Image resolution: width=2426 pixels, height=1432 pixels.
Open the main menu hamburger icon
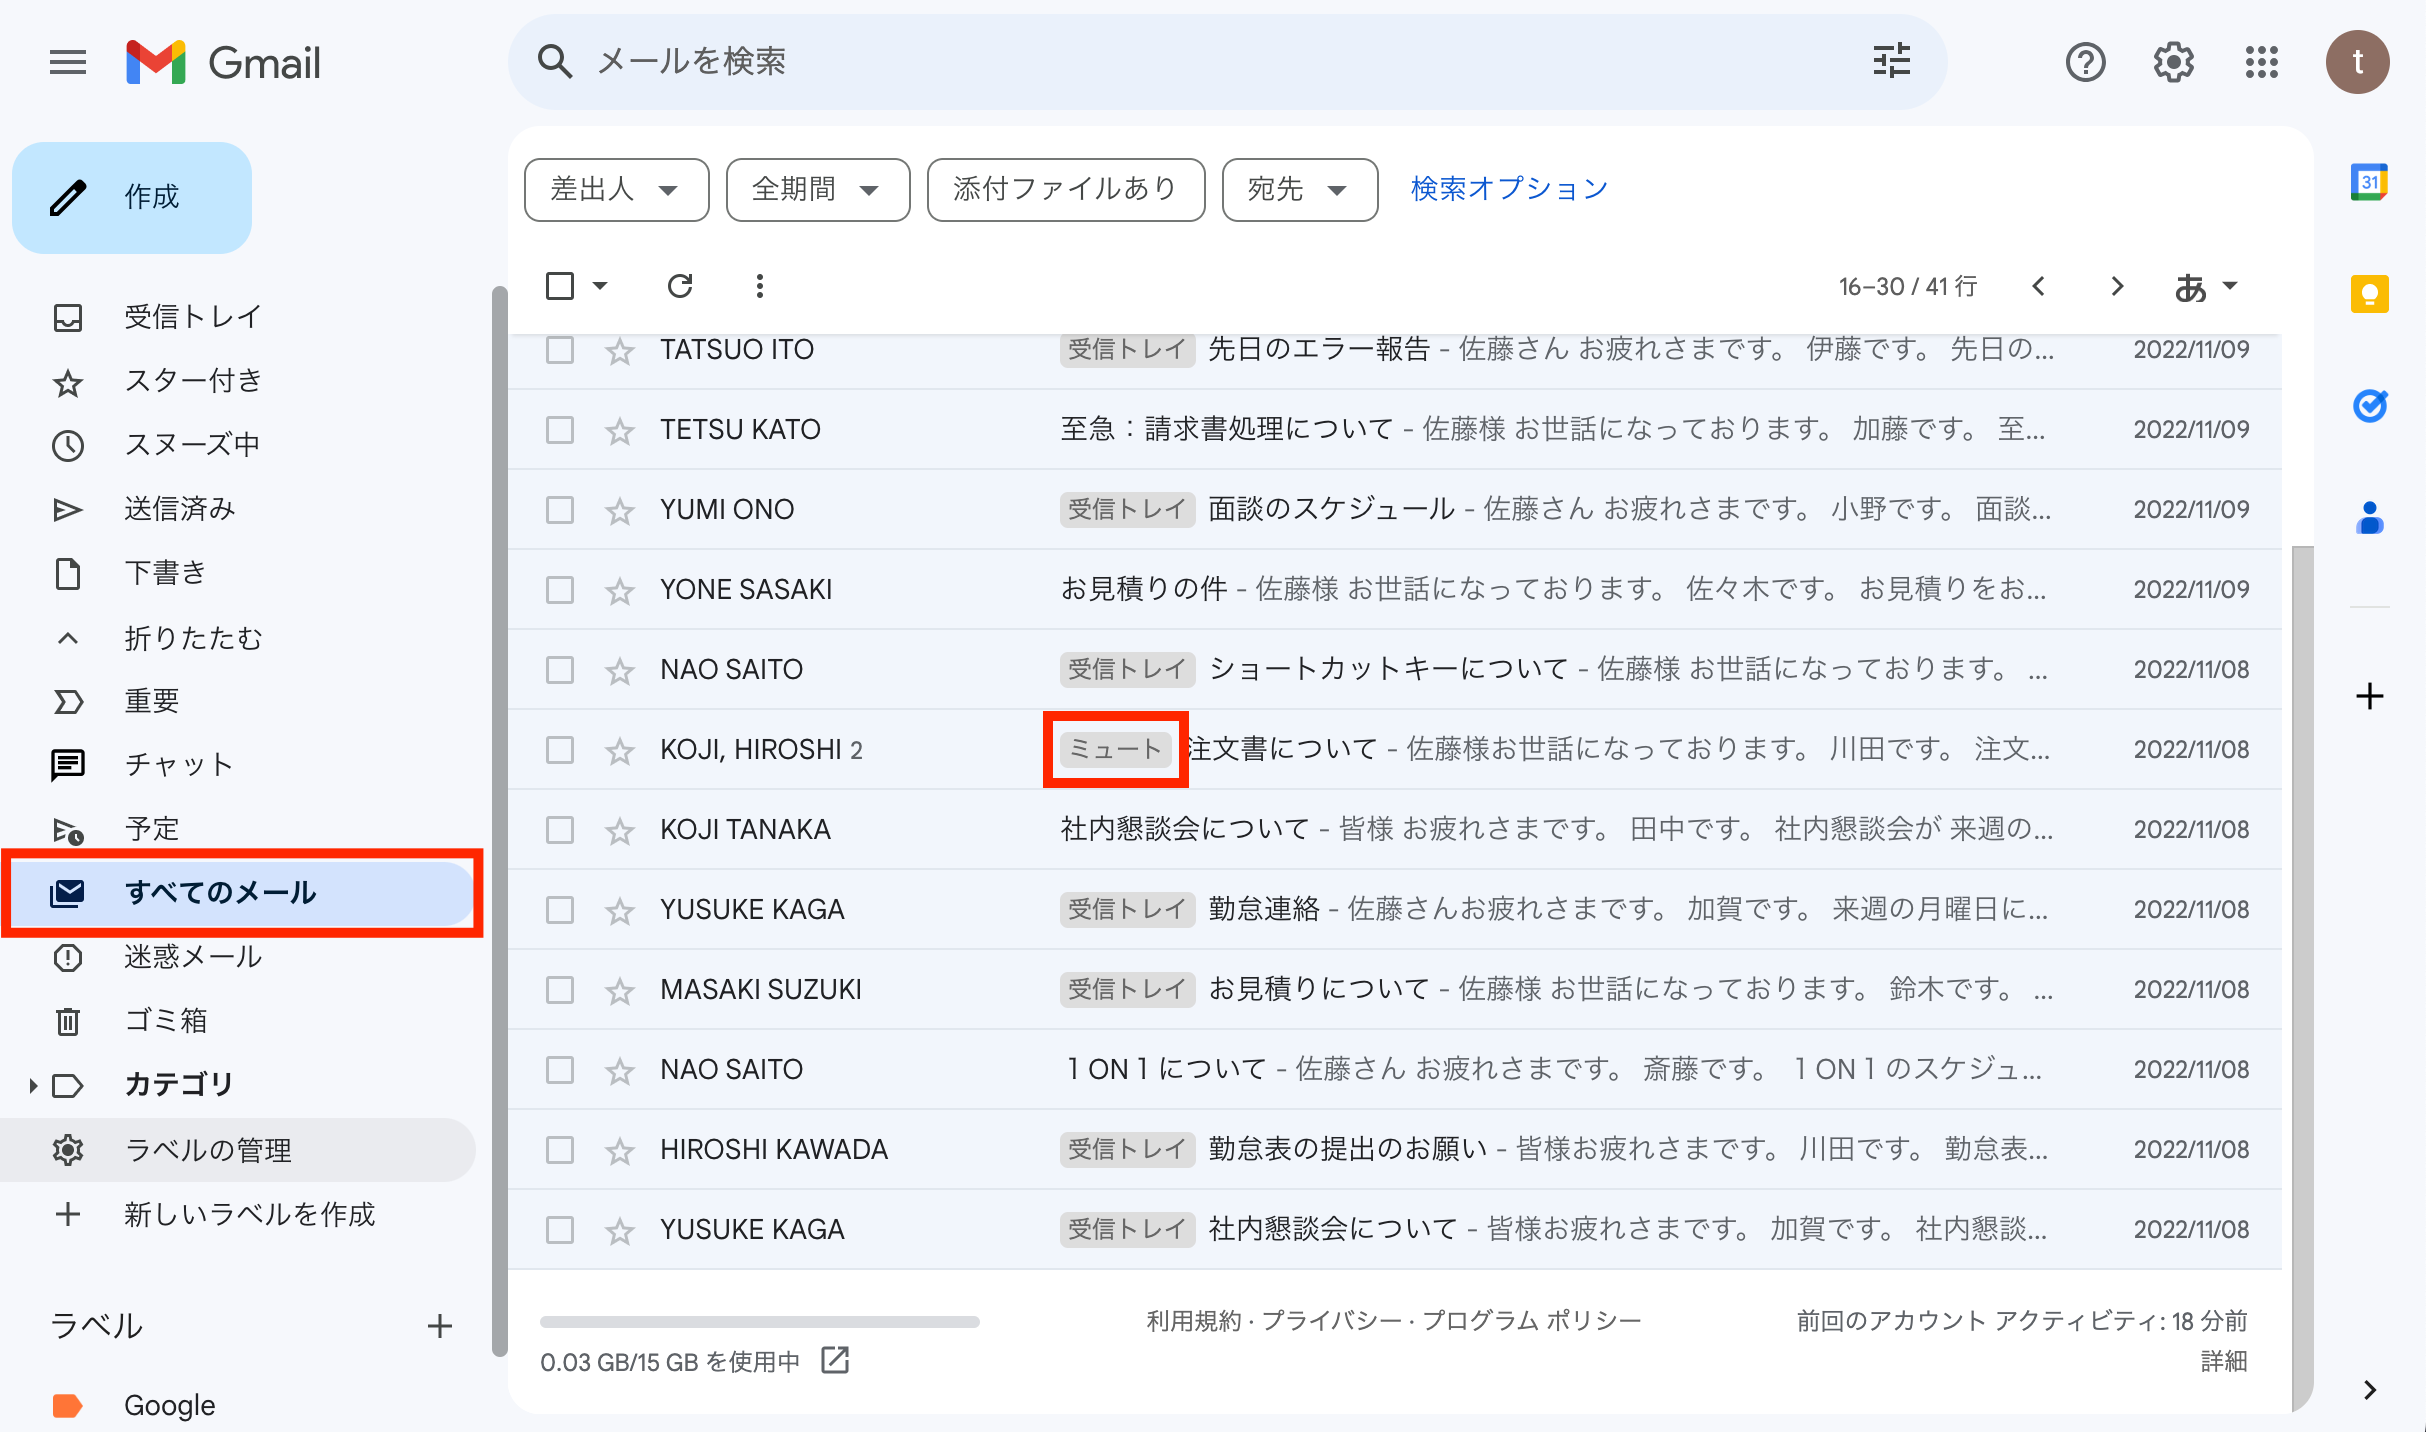coord(68,62)
